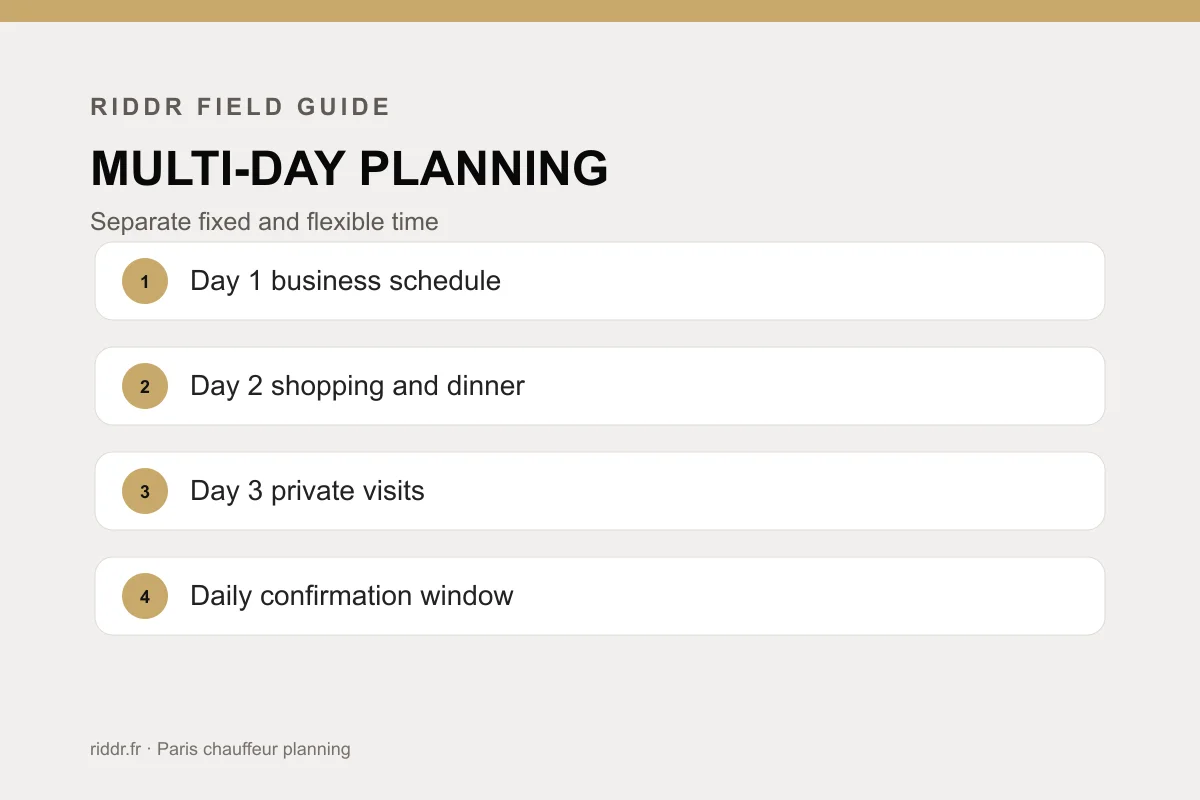Open the Day 3 private visits item
Image resolution: width=1200 pixels, height=800 pixels.
pos(600,491)
